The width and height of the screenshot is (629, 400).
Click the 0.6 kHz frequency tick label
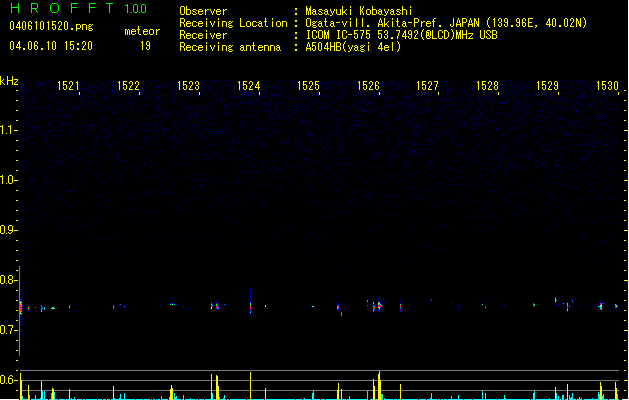(x=7, y=380)
